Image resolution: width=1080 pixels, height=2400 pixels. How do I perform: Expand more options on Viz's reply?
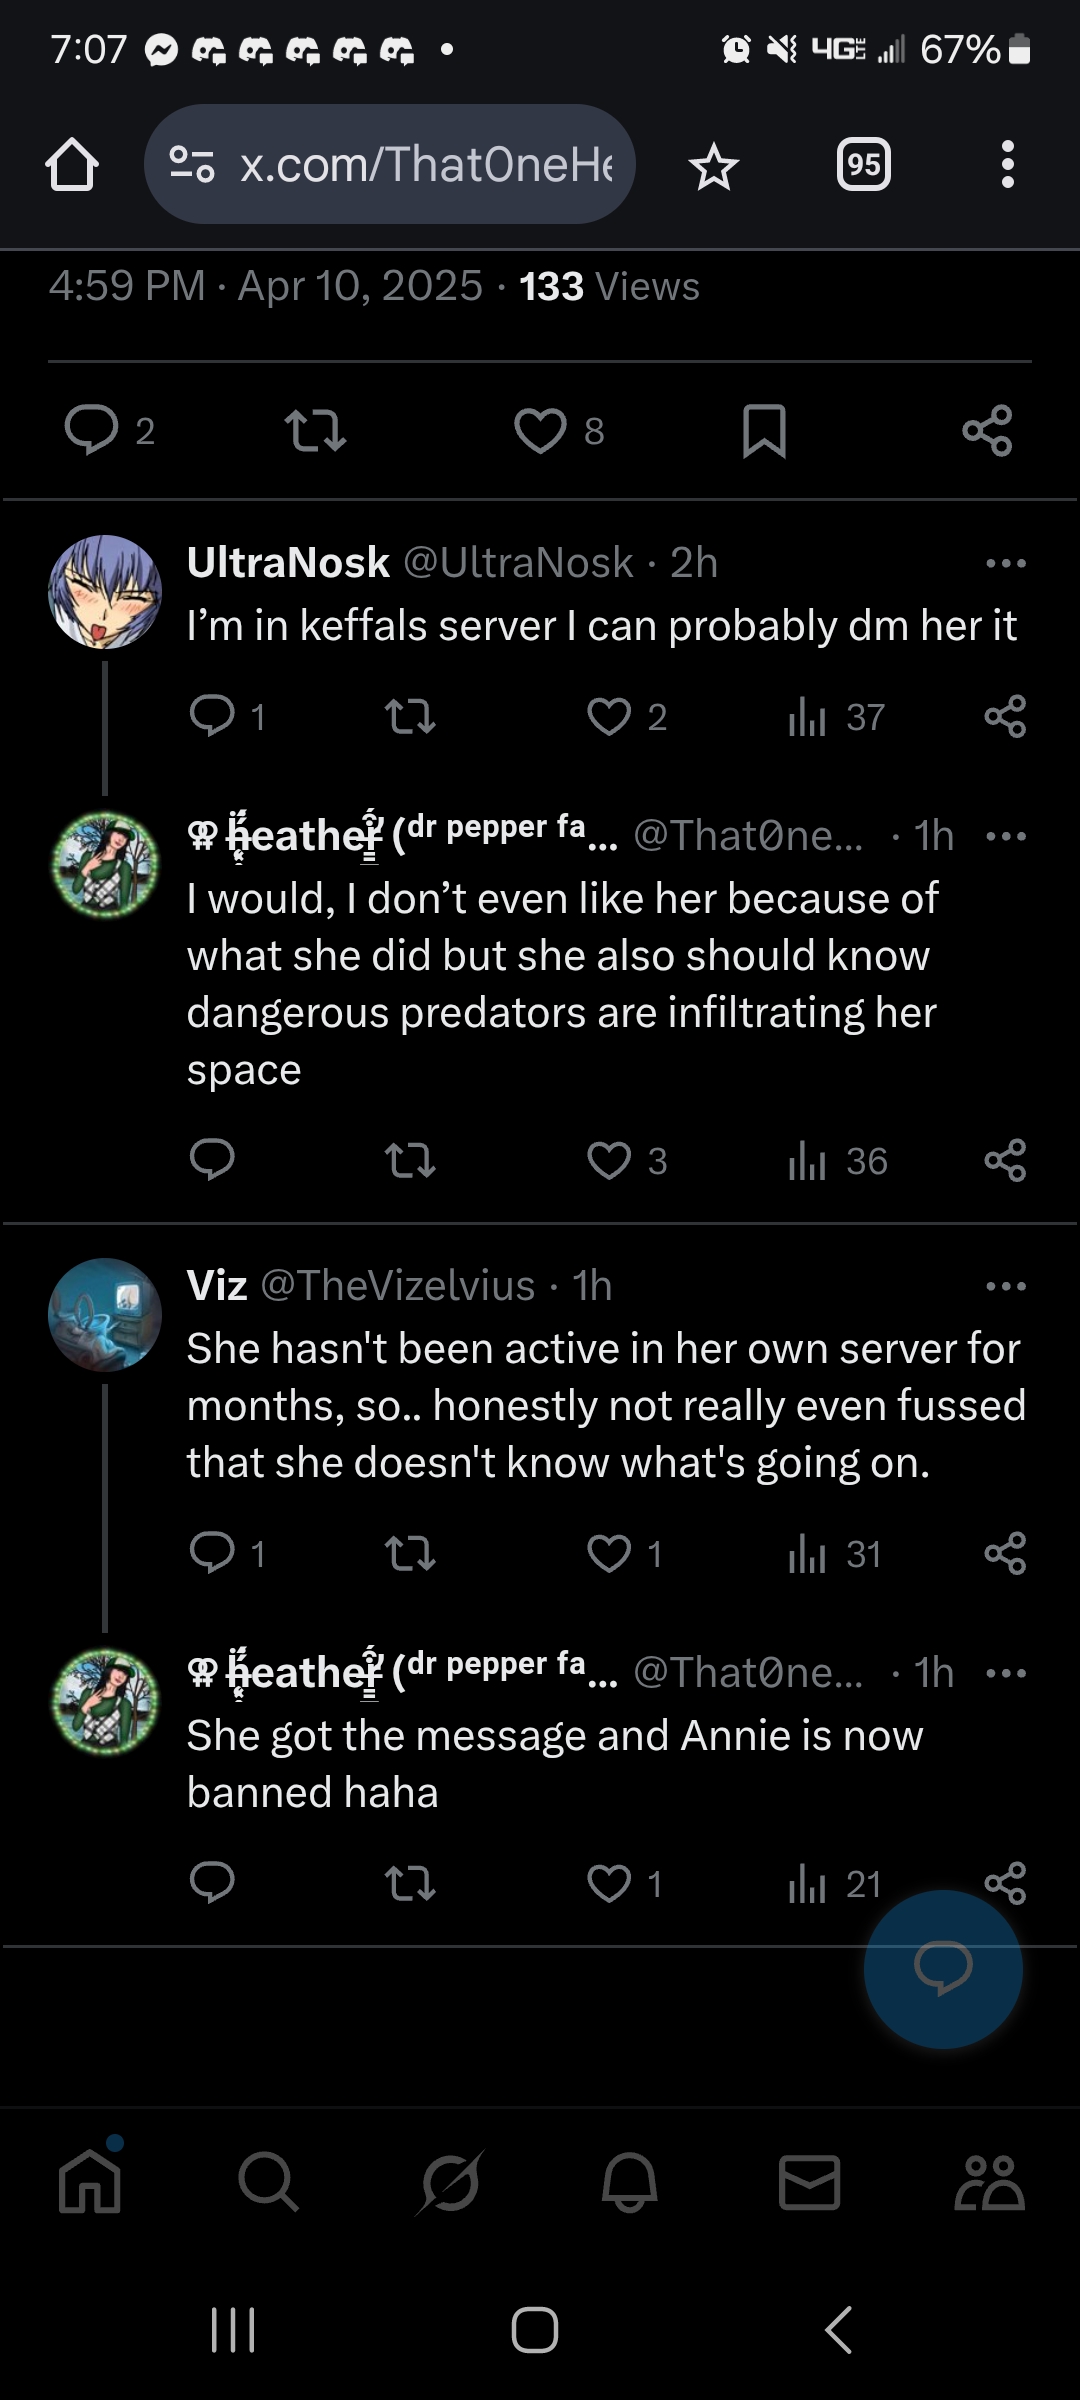click(1005, 1286)
